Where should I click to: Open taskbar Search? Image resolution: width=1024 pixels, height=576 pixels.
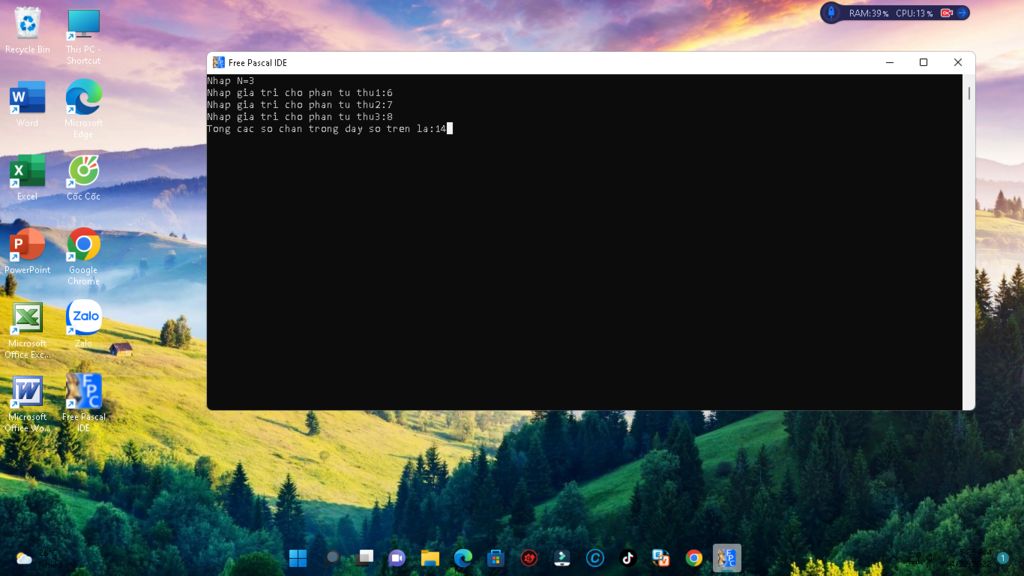pyautogui.click(x=332, y=557)
